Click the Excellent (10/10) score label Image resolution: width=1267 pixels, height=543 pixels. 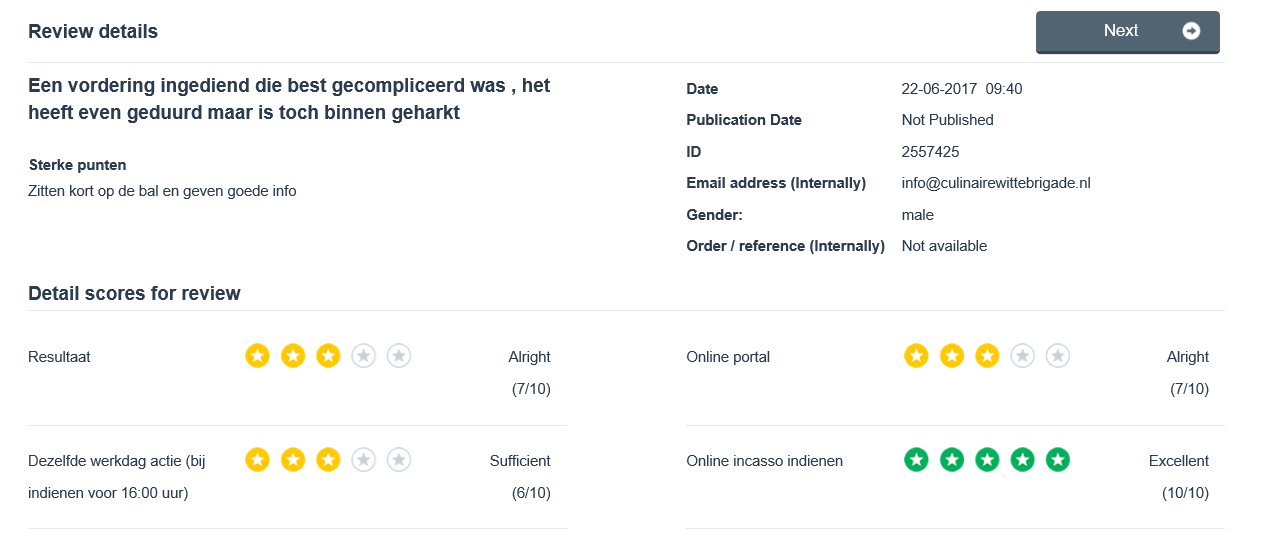click(1178, 461)
